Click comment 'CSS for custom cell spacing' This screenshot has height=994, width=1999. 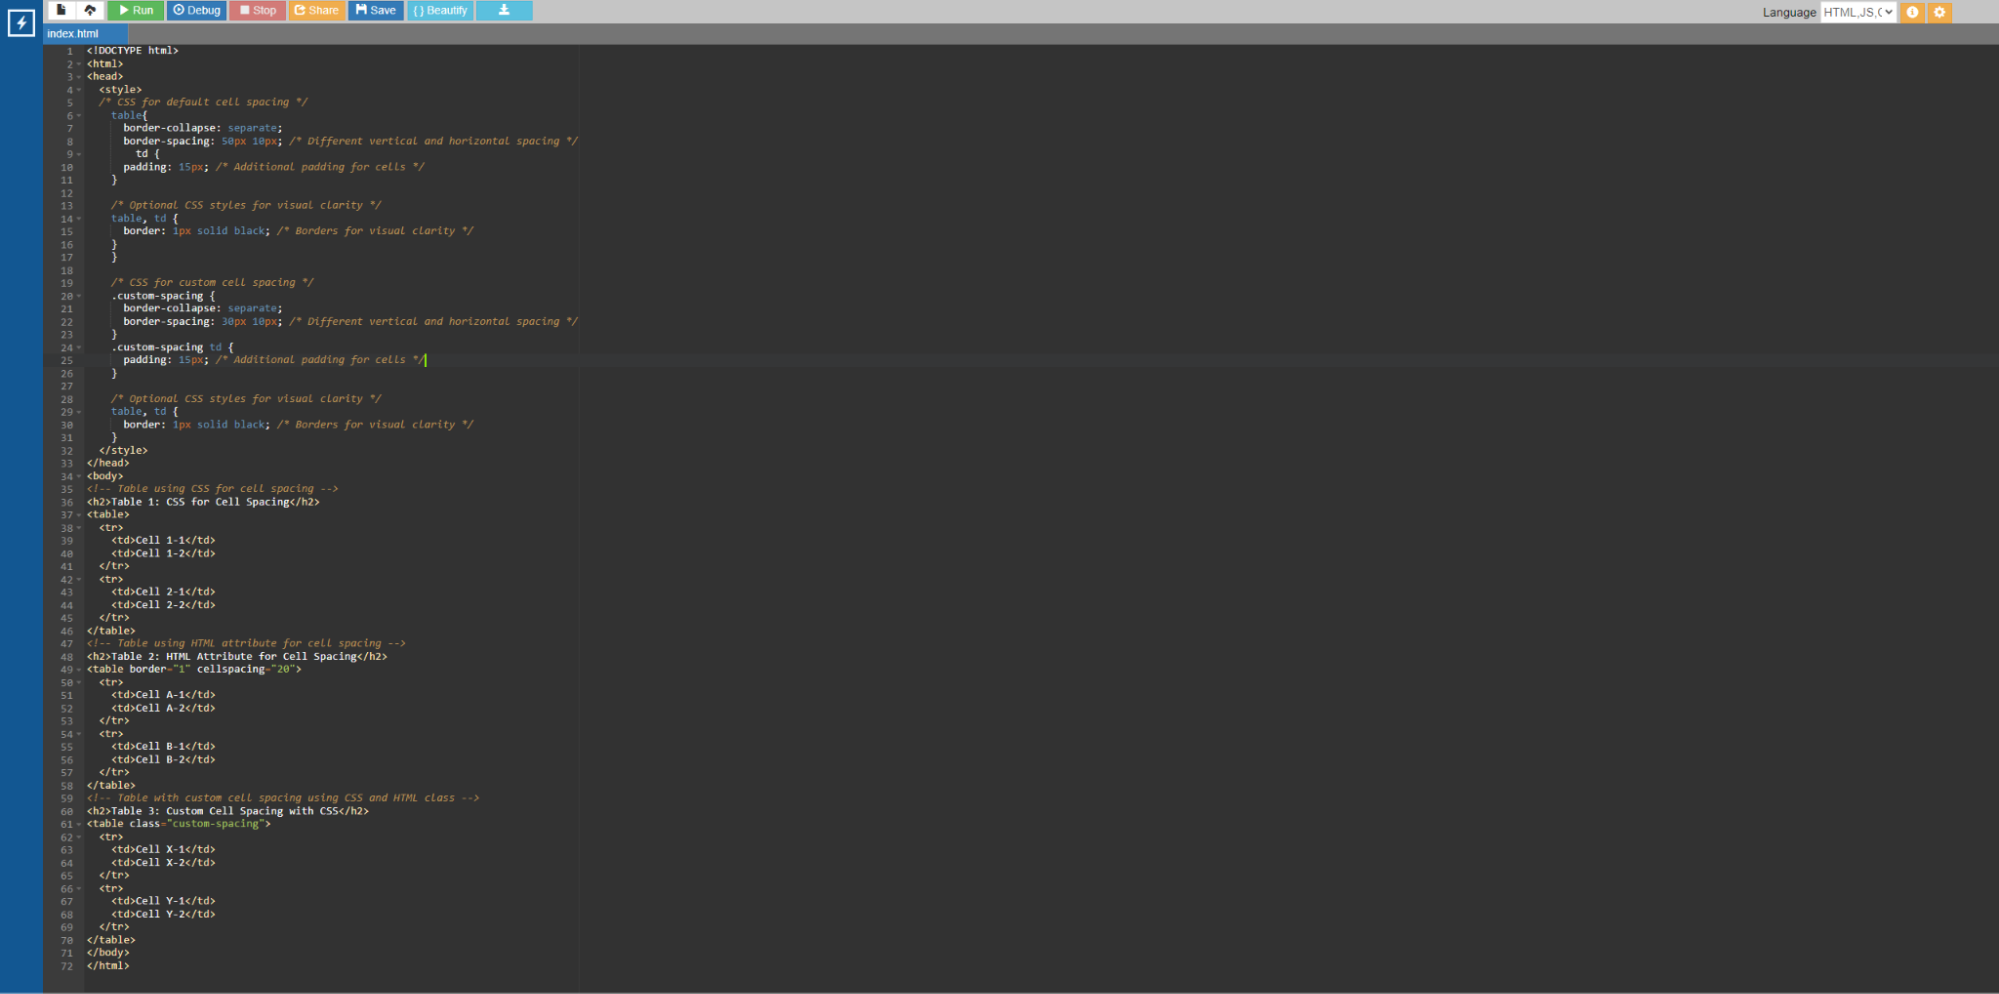pyautogui.click(x=212, y=283)
